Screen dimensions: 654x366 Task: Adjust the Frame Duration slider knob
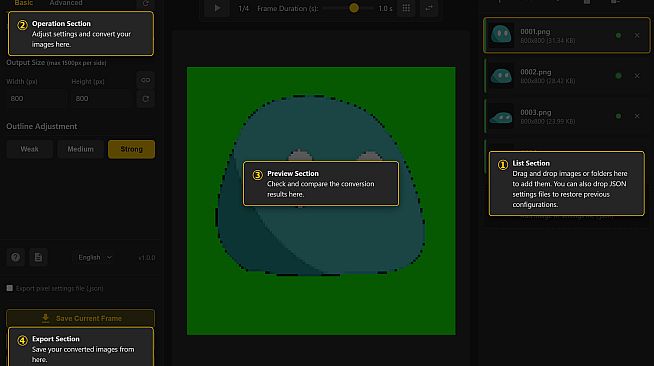point(354,8)
